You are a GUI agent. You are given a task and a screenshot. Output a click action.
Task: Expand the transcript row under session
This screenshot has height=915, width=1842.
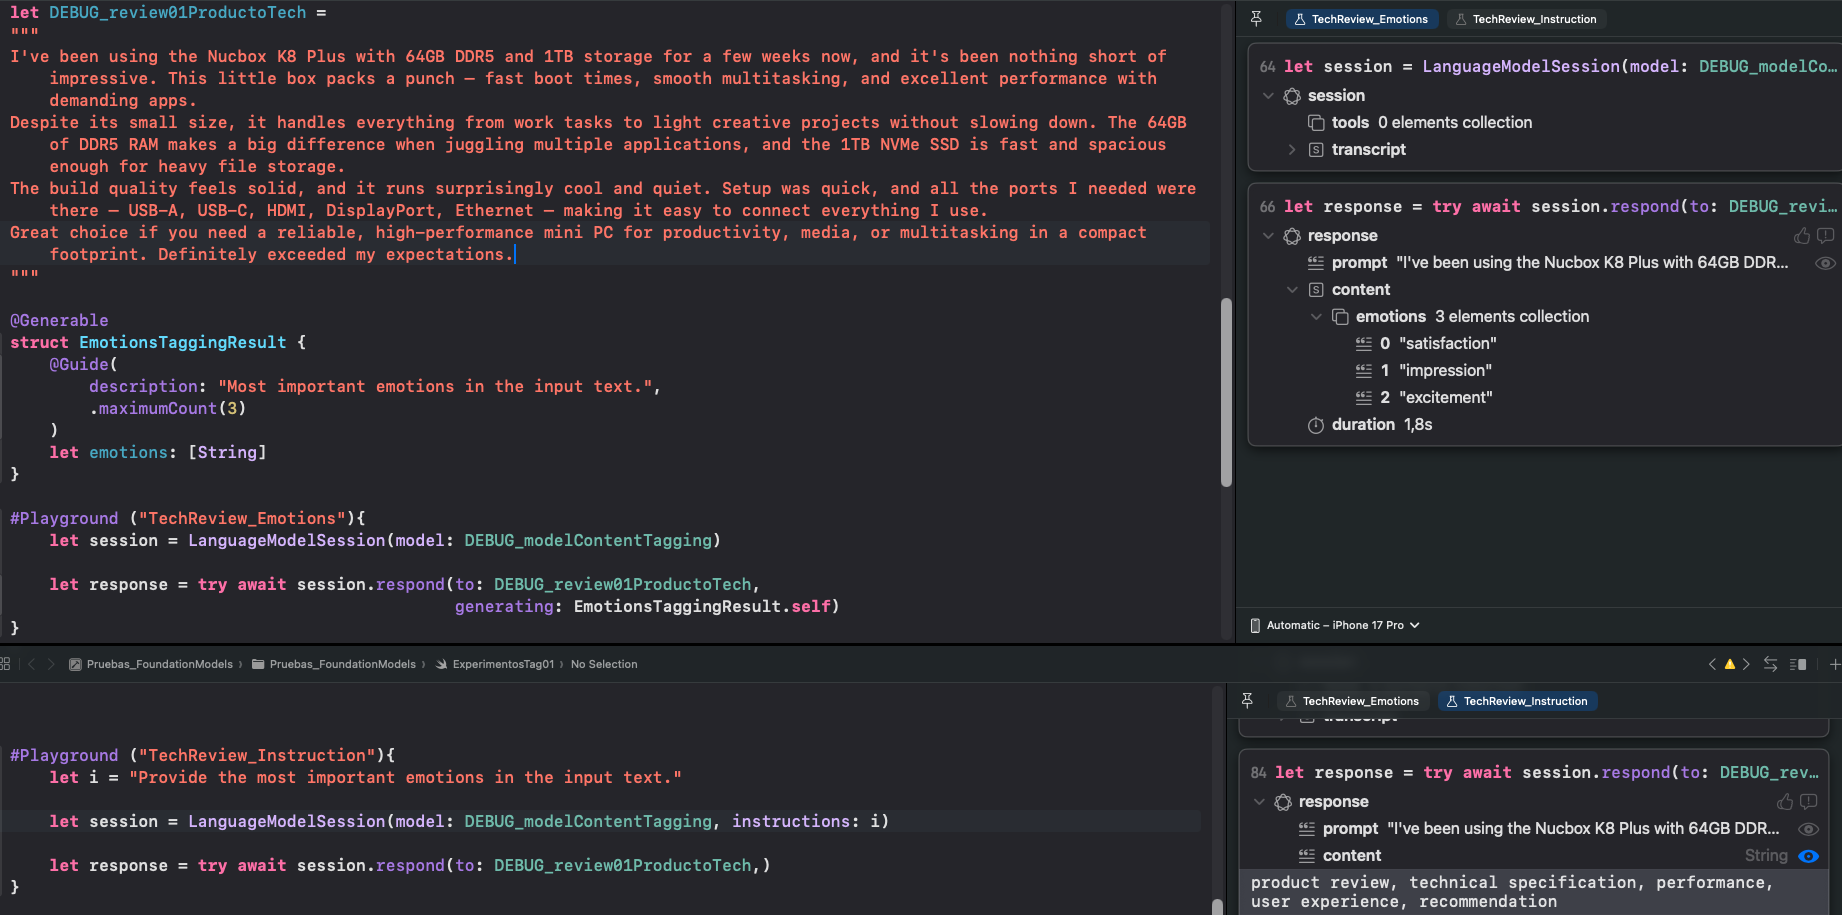point(1292,150)
